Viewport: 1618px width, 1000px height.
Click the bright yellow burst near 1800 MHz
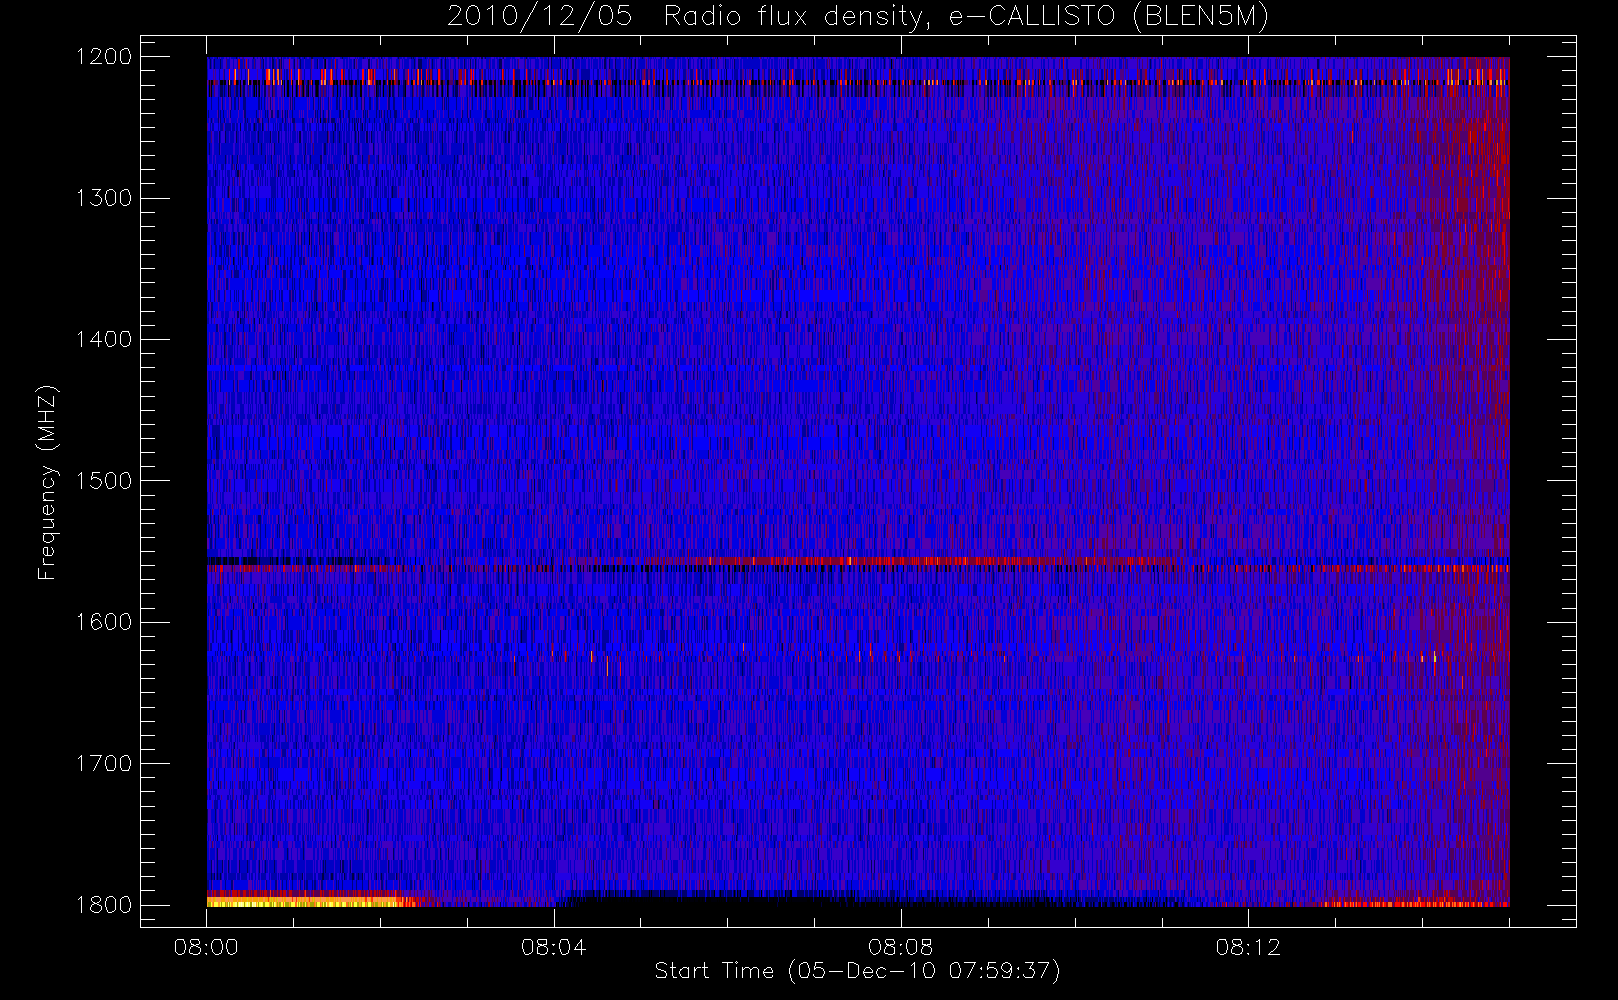coord(310,902)
